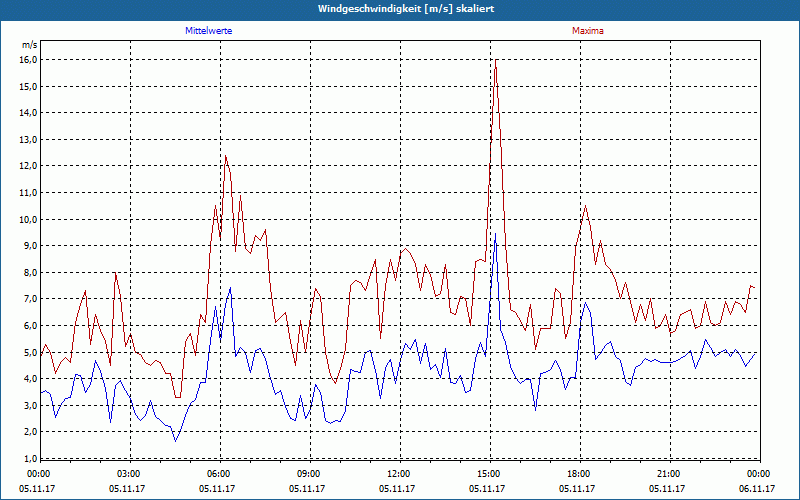Click the '12:00' time label
This screenshot has height=500, width=800.
point(397,474)
